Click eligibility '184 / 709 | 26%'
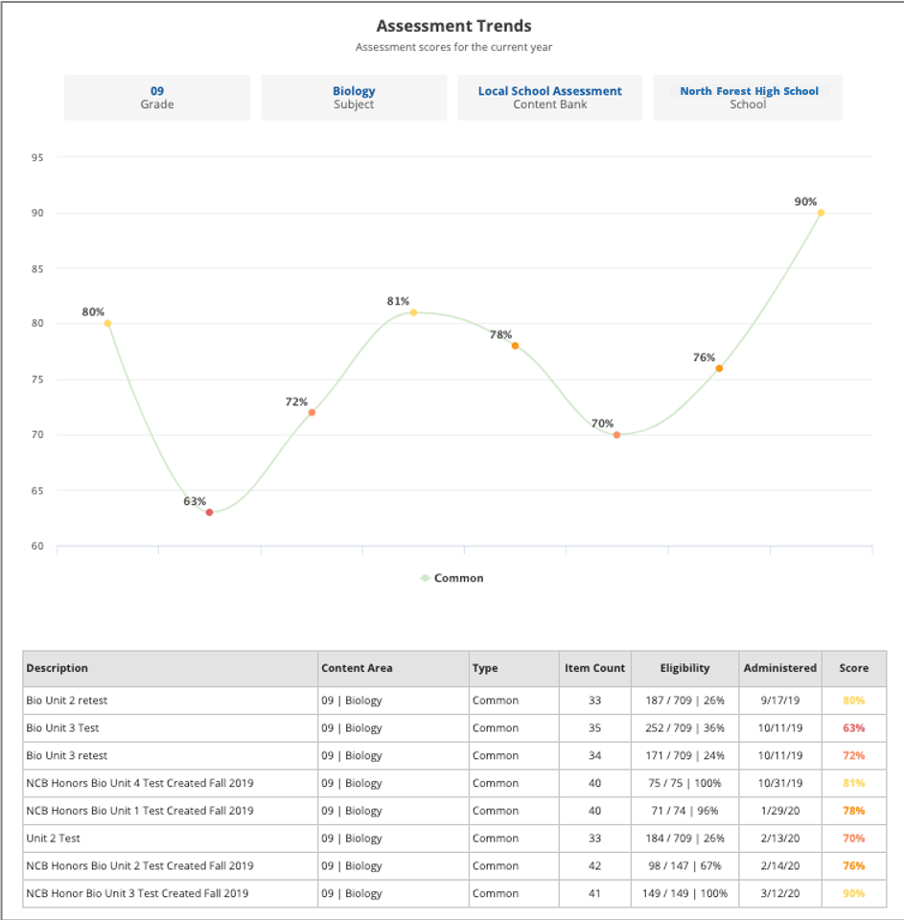This screenshot has width=904, height=920. [x=685, y=838]
